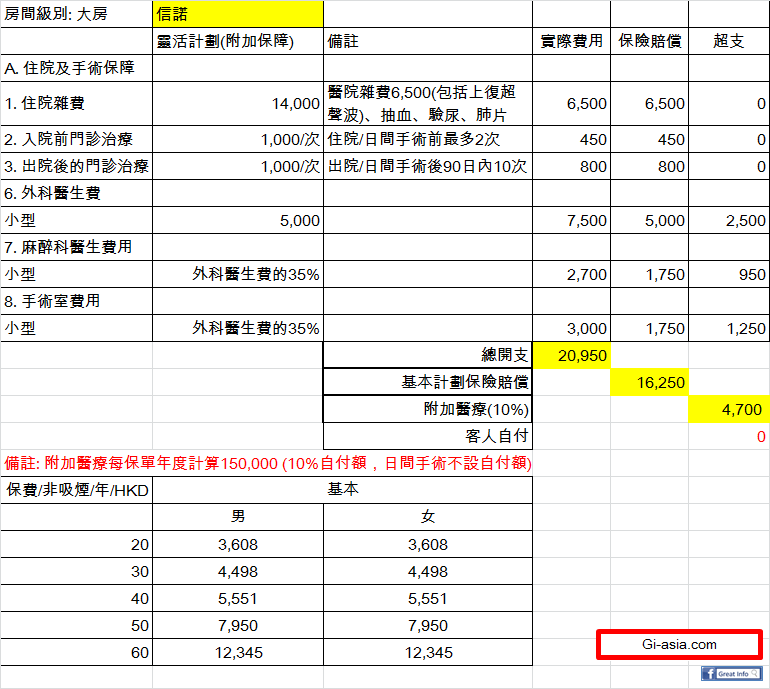
Task: Select the yellow 信諾 header cell
Action: tap(238, 14)
